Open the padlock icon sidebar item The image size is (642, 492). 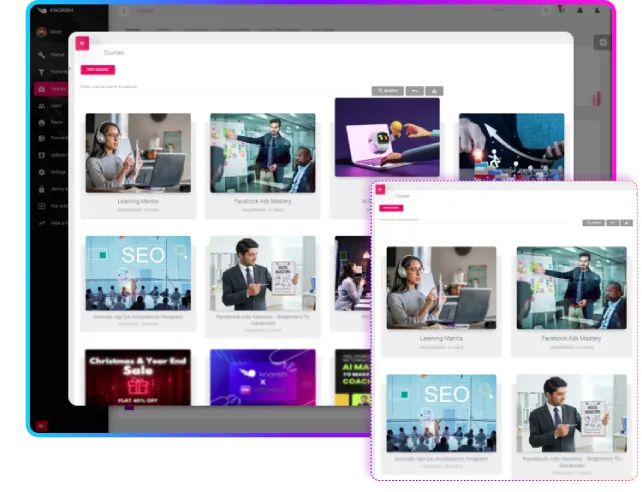tap(41, 189)
